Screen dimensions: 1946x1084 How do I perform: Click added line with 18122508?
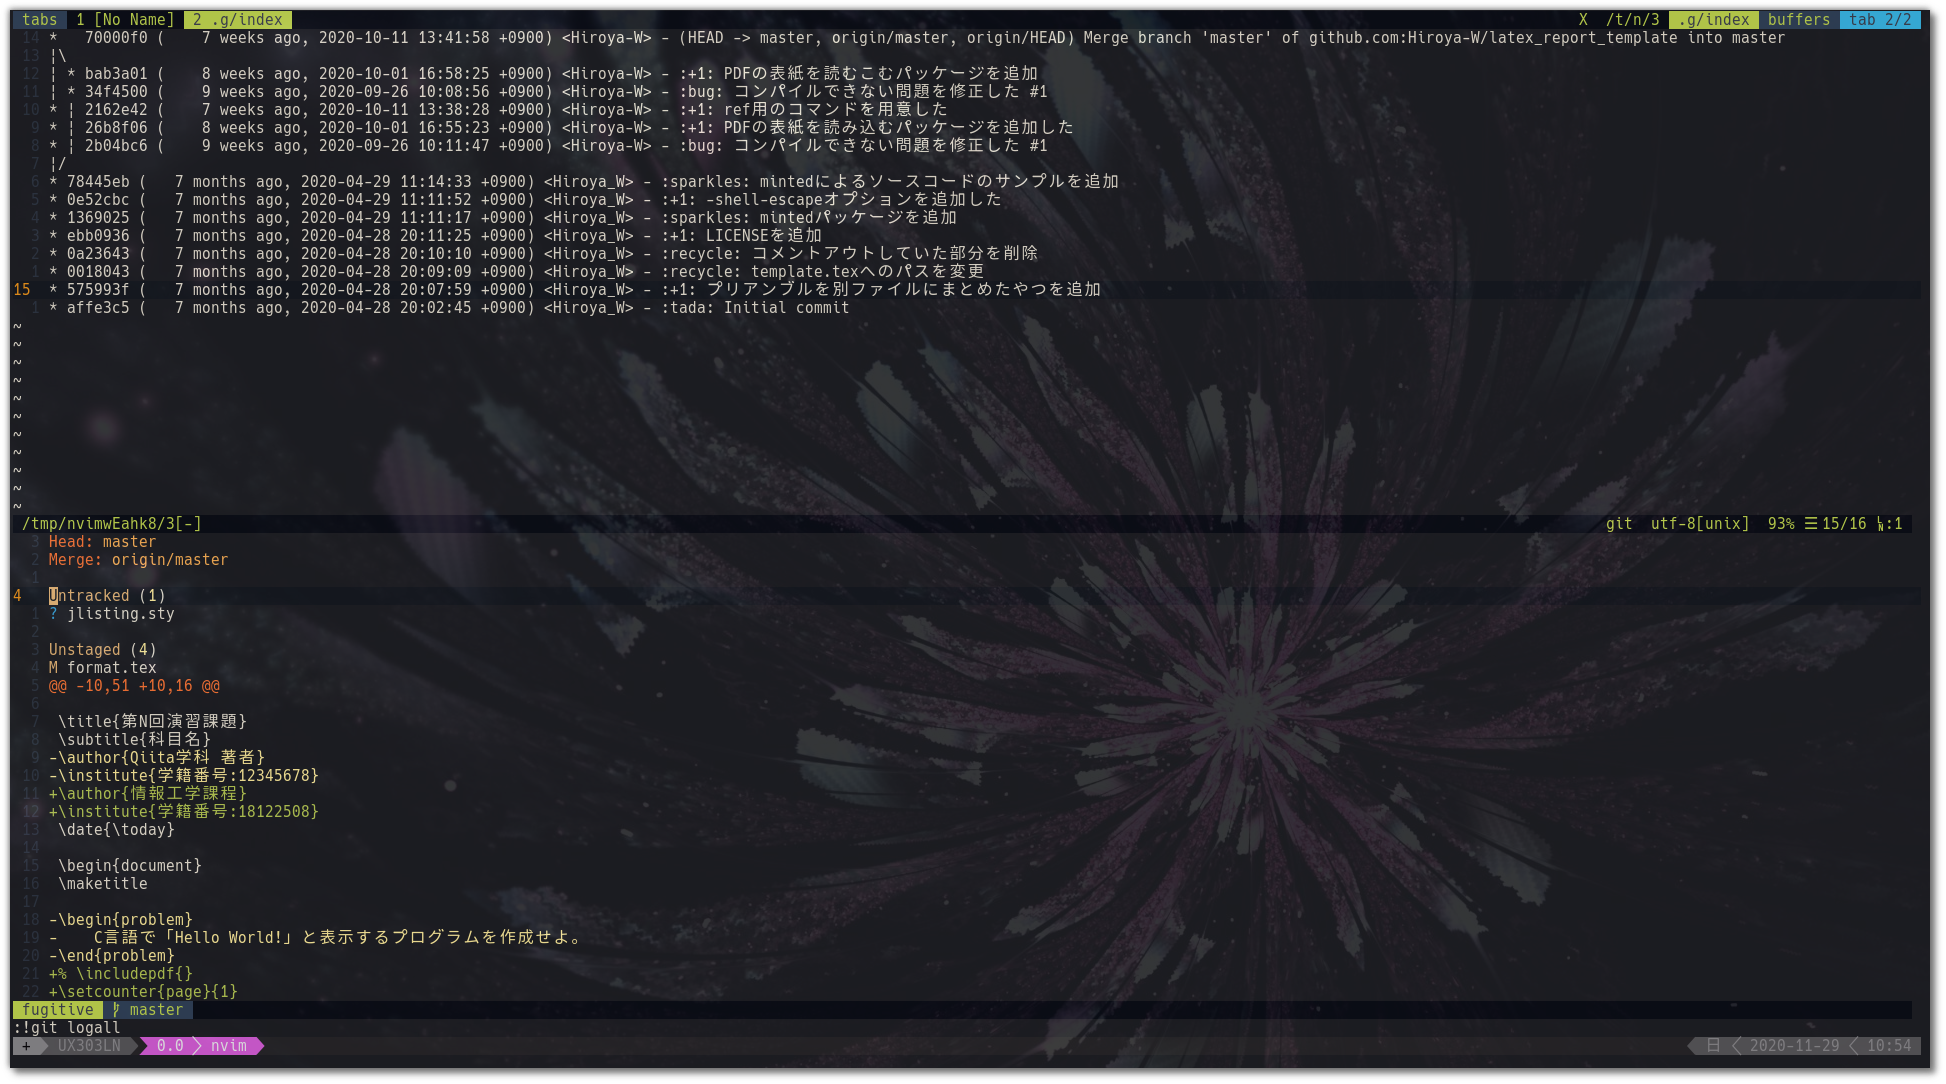point(183,812)
